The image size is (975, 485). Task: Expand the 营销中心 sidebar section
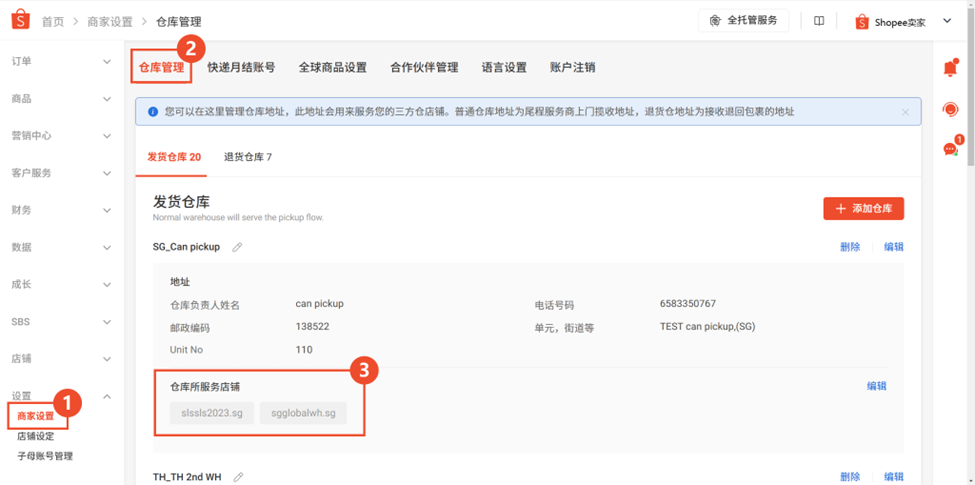click(60, 136)
